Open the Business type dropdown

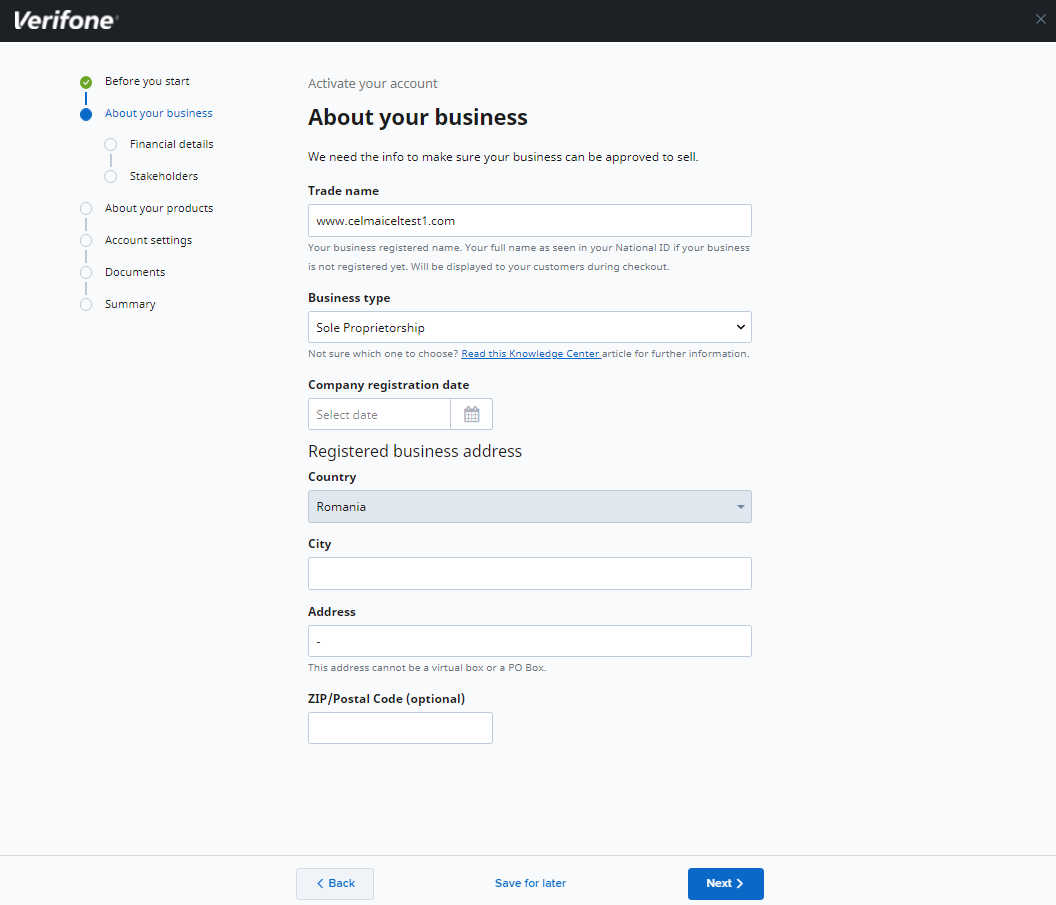coord(529,327)
